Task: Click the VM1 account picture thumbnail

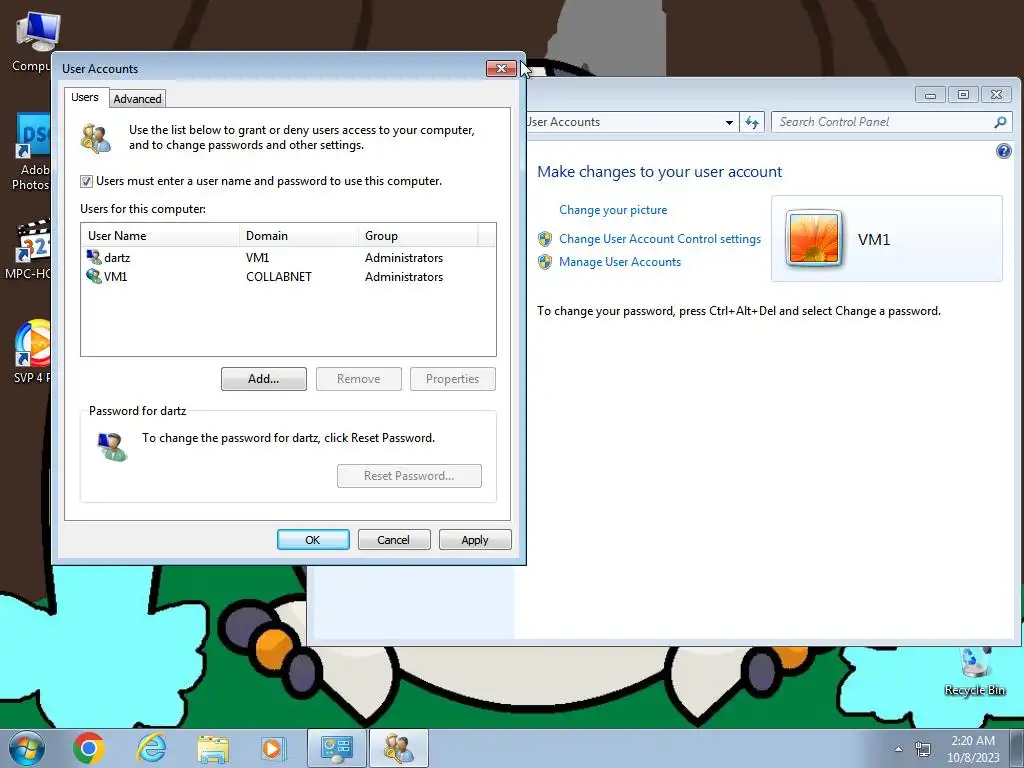Action: coord(813,238)
